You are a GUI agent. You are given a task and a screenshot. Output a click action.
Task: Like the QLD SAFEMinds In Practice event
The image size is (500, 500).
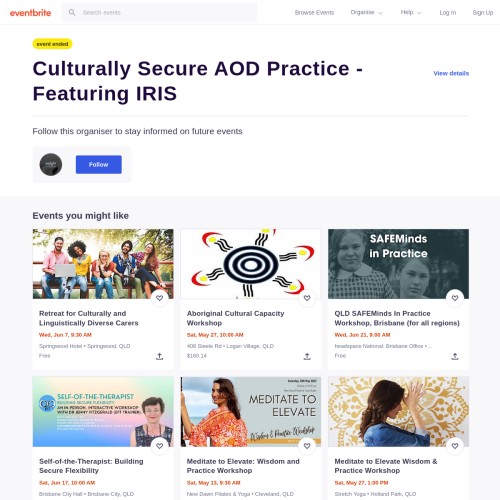pos(455,298)
